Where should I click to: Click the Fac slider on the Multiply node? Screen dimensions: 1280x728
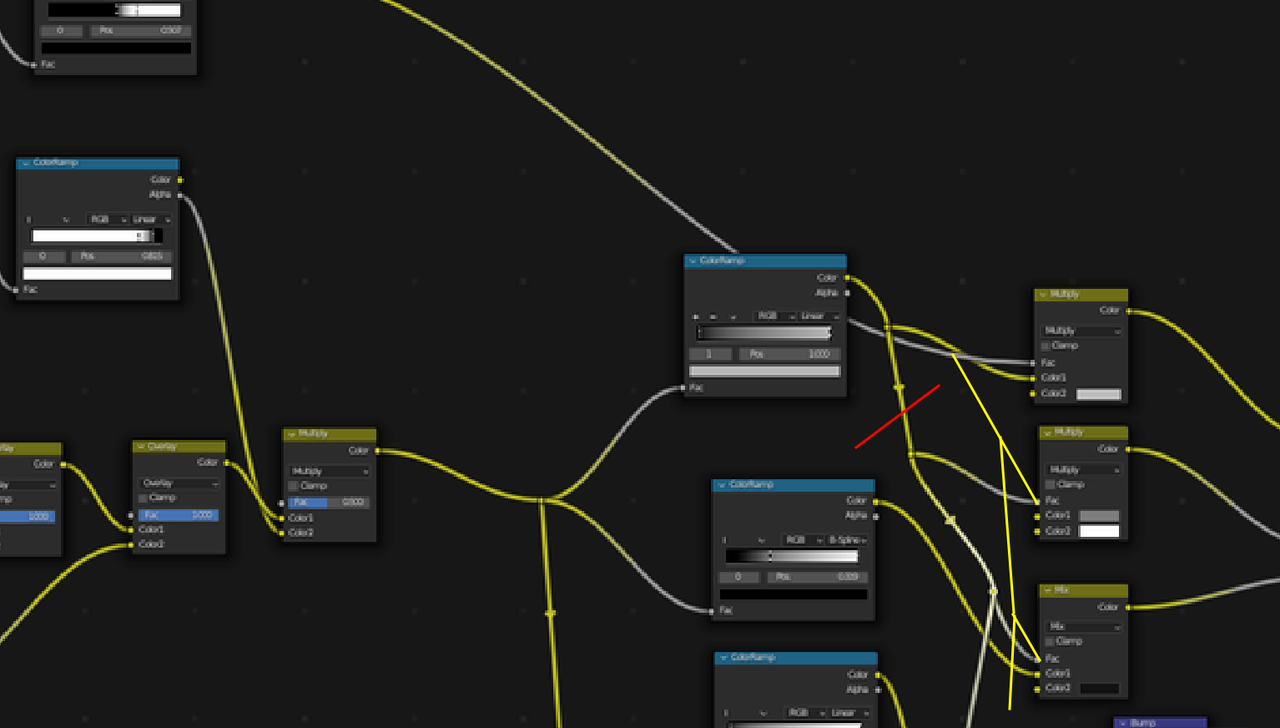click(x=330, y=502)
